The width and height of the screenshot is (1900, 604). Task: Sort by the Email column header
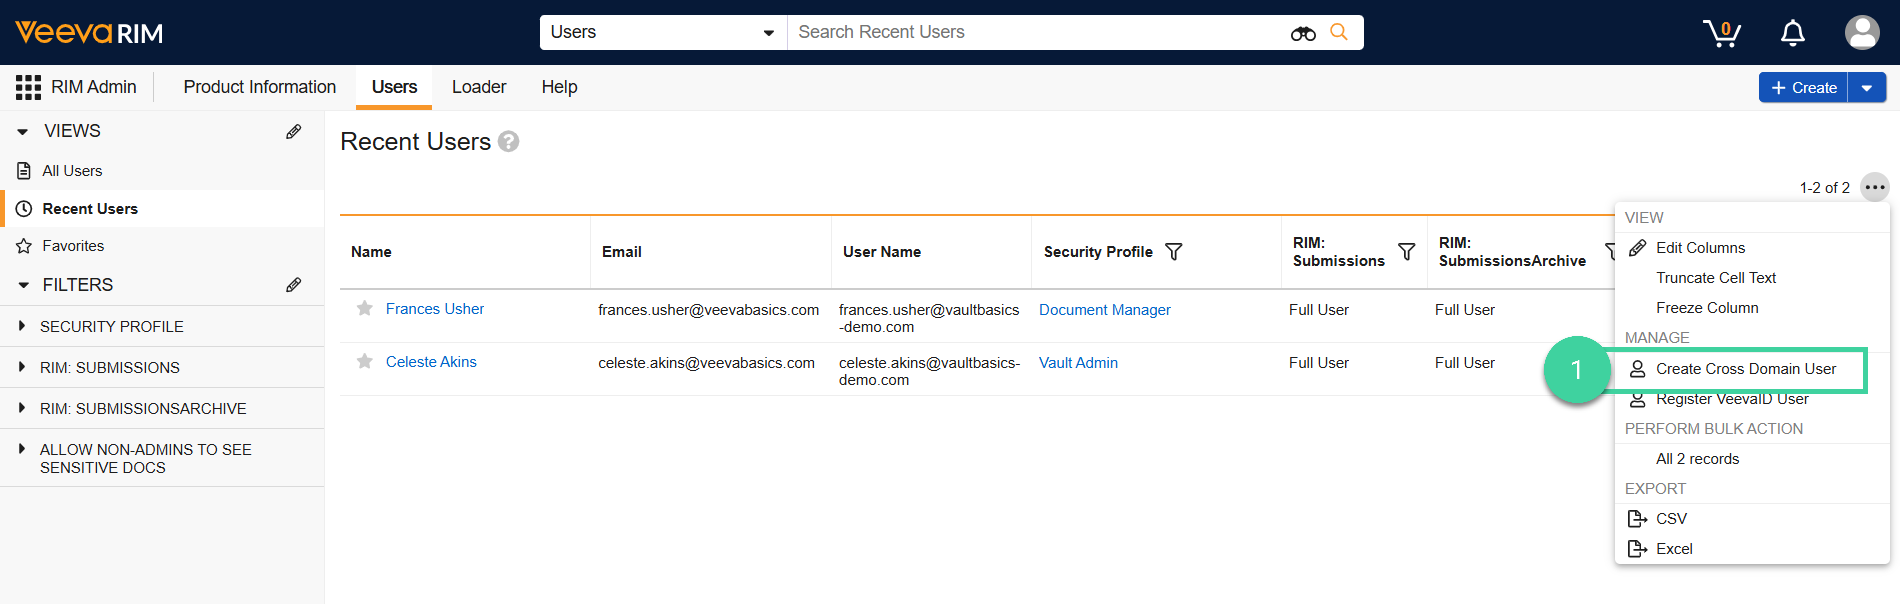[621, 252]
